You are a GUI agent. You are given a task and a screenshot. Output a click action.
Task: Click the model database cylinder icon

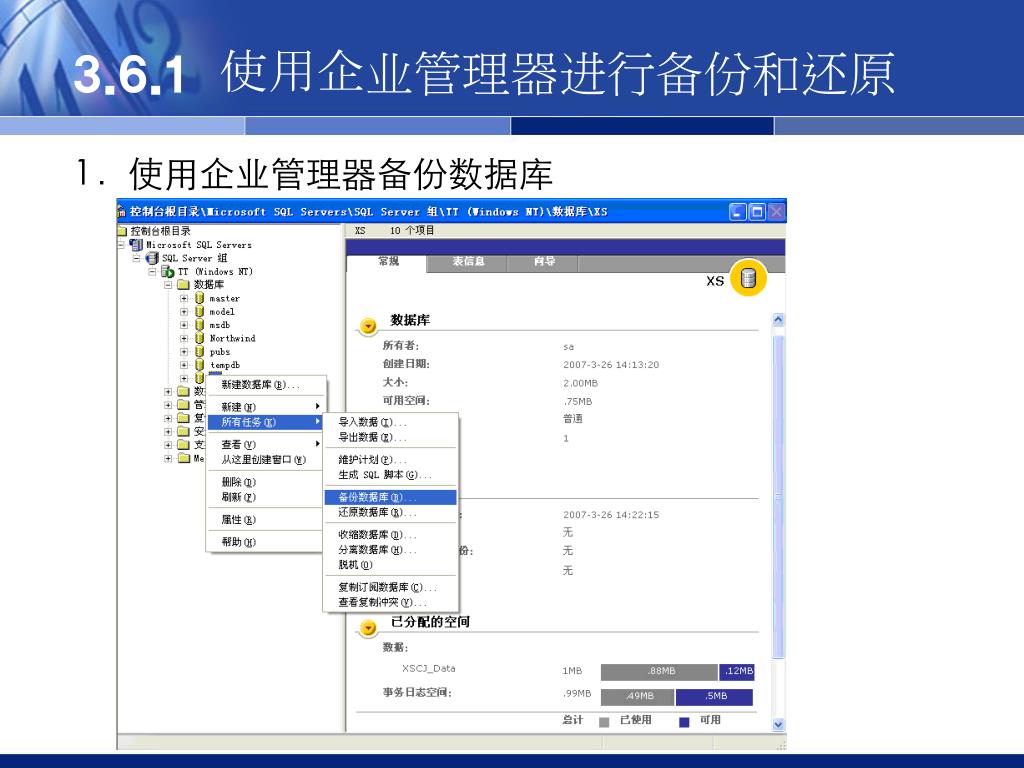click(x=200, y=312)
